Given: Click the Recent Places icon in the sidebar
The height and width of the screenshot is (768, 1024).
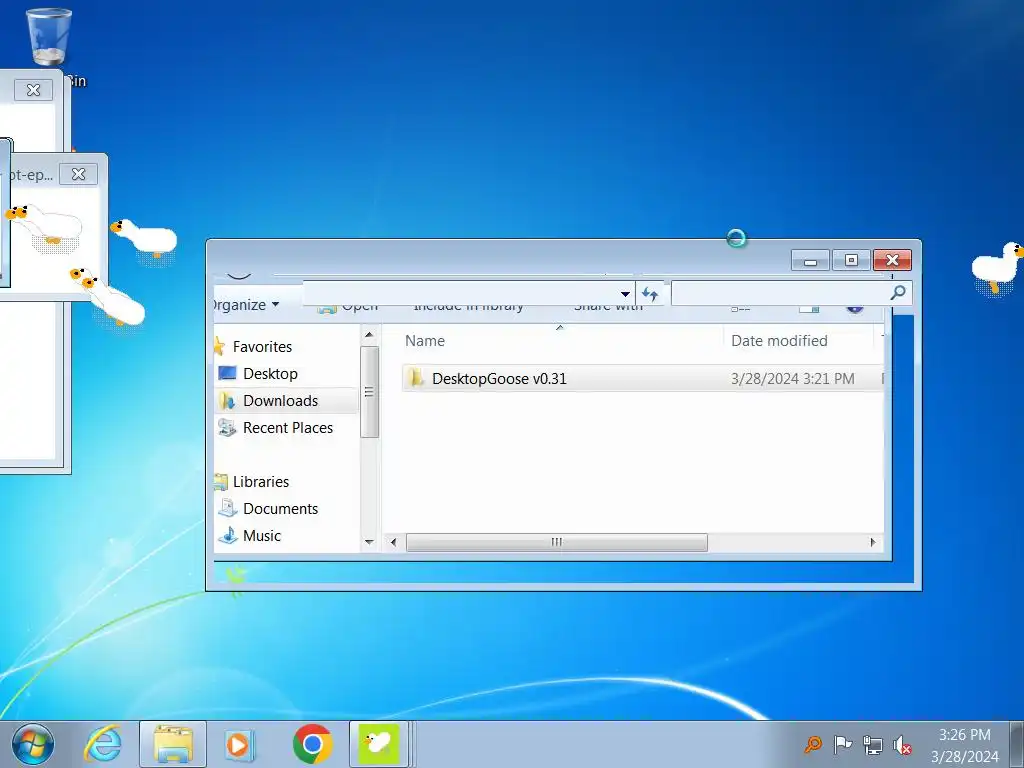Looking at the screenshot, I should [x=227, y=428].
